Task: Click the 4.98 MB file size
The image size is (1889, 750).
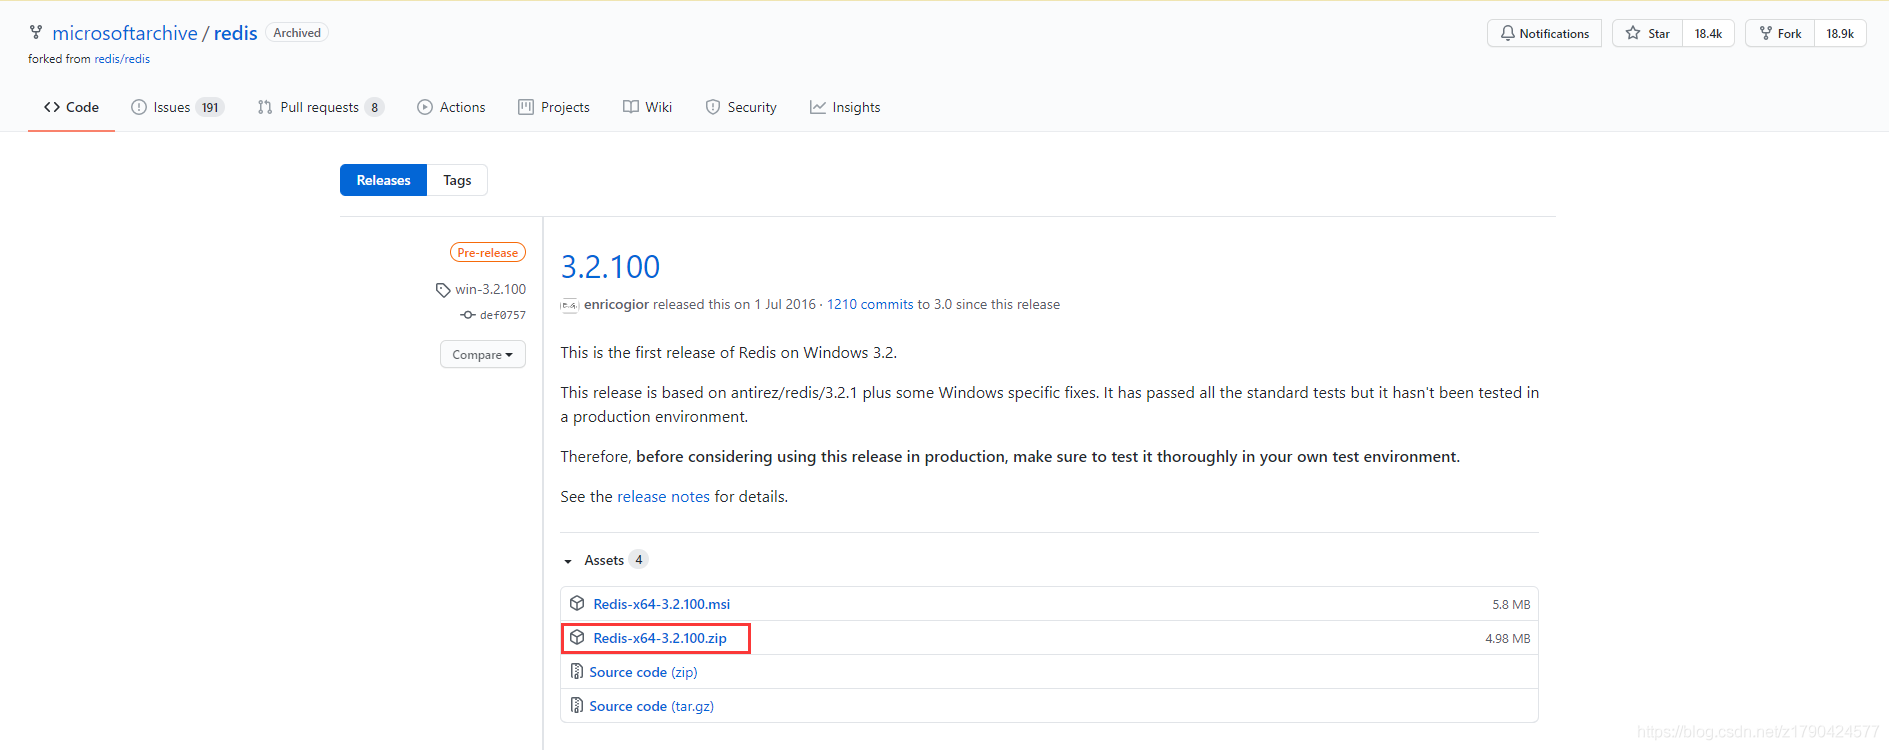Action: point(1507,638)
